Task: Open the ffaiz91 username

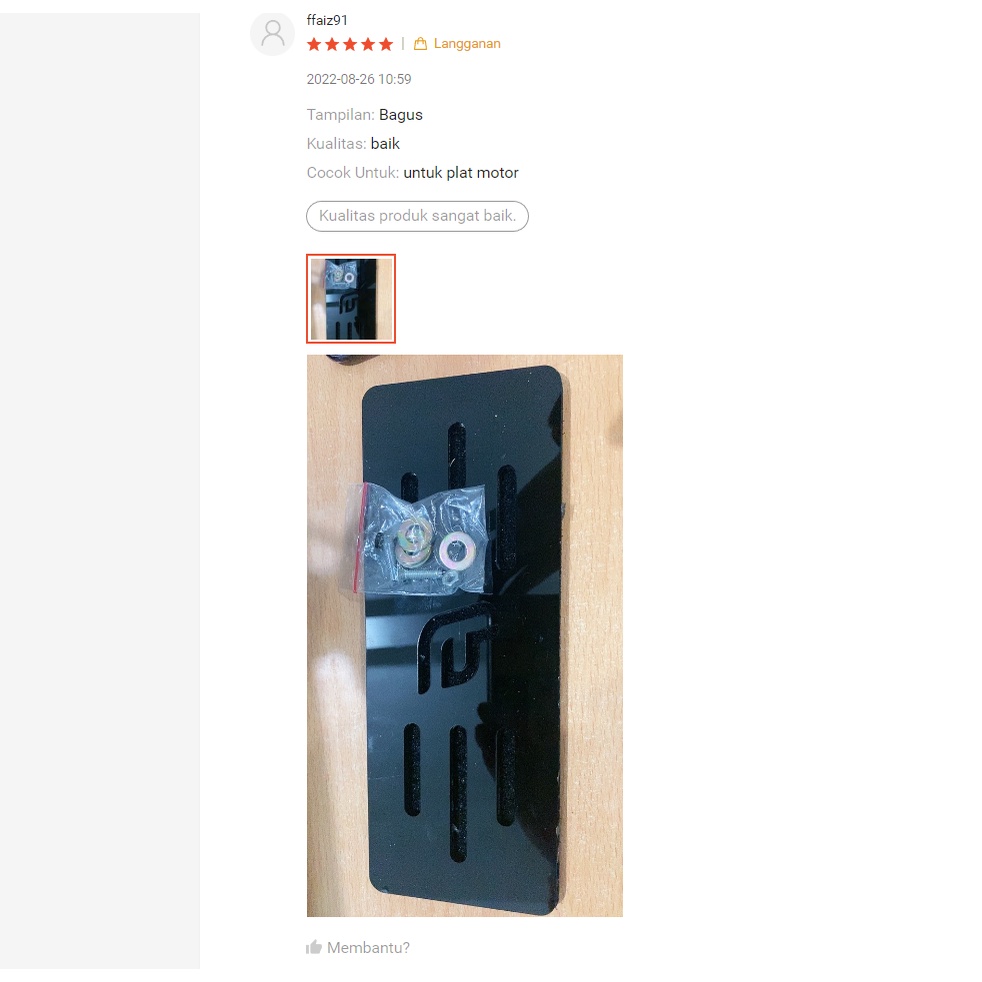Action: tap(327, 21)
